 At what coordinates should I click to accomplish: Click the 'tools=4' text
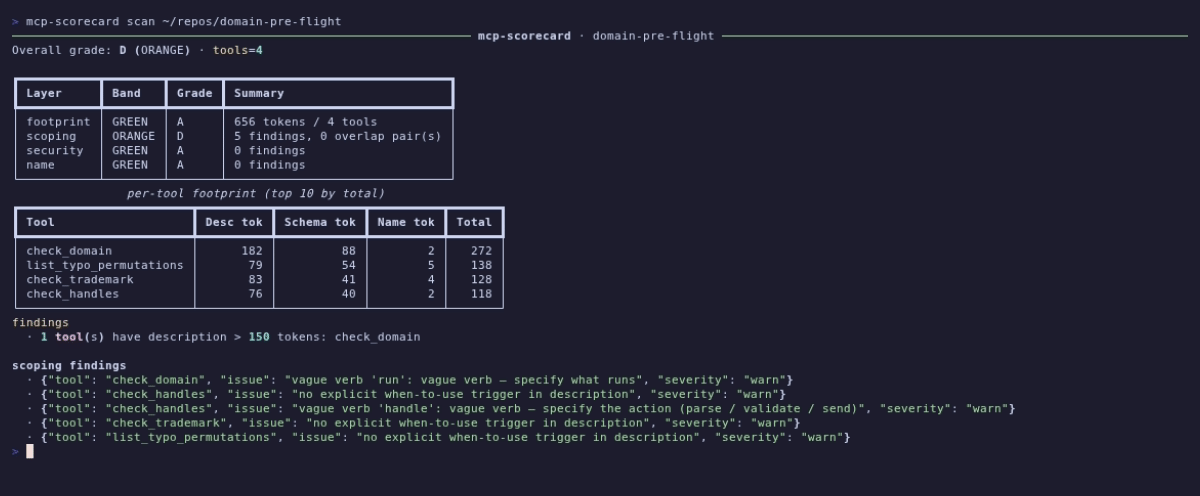[x=238, y=50]
